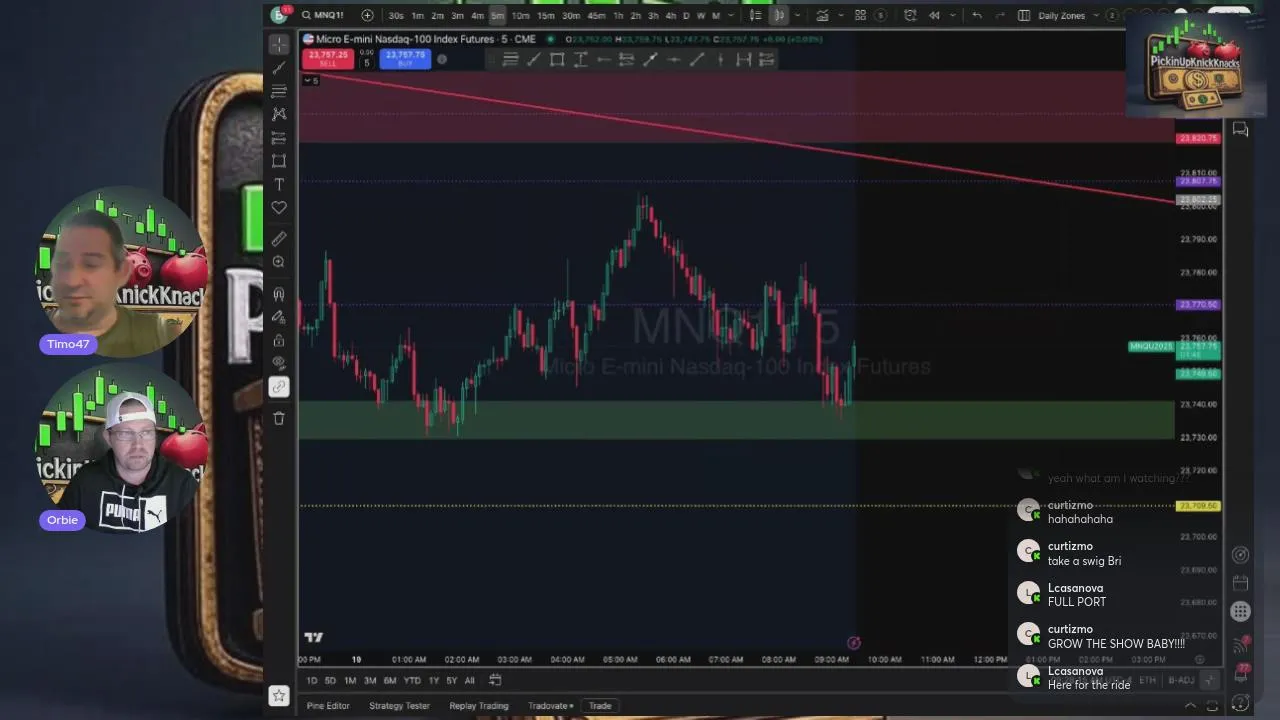Screen dimensions: 1280x720
Task: Select the 4h timeframe
Action: coord(670,15)
